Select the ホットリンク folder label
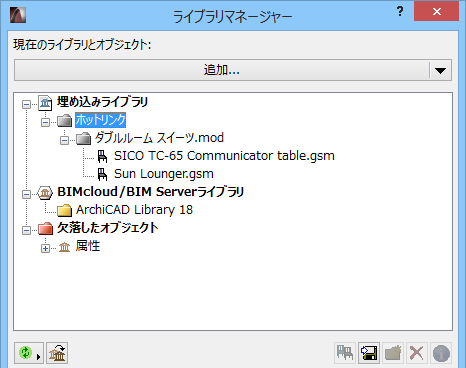466x368 pixels. (x=100, y=120)
